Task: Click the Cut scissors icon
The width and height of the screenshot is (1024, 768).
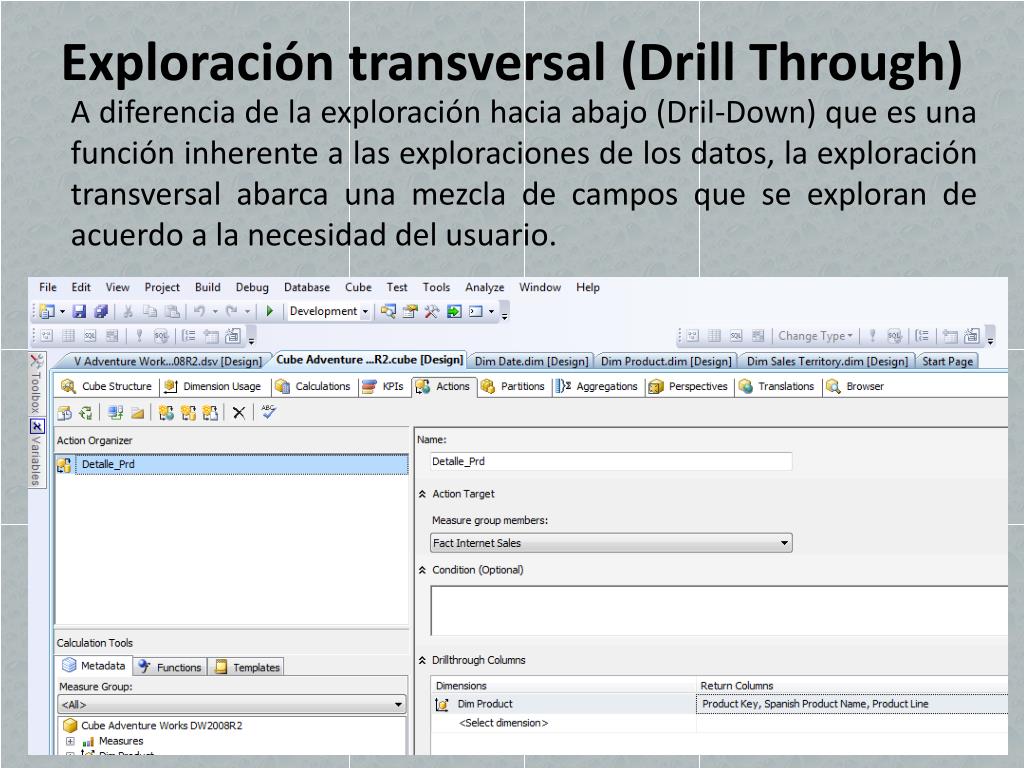Action: (x=128, y=312)
